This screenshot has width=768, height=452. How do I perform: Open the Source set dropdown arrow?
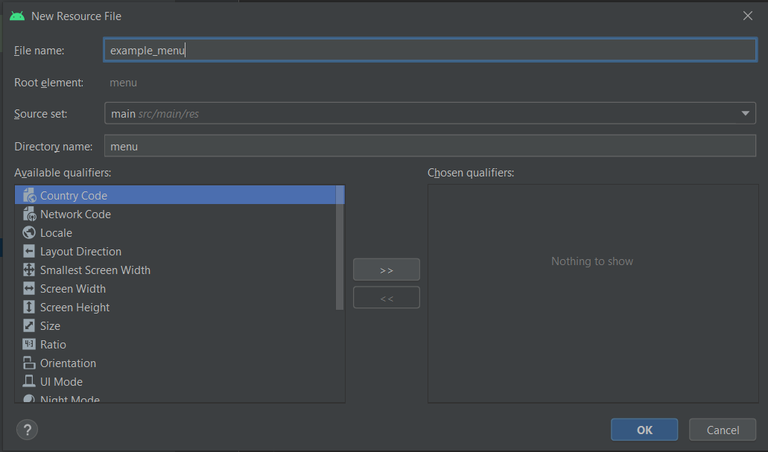(x=745, y=114)
